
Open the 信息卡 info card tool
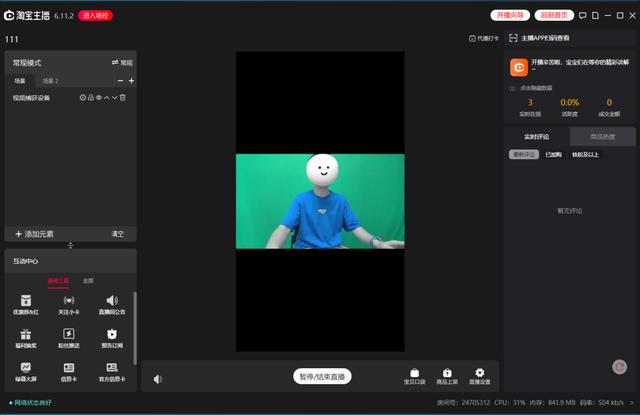(69, 372)
